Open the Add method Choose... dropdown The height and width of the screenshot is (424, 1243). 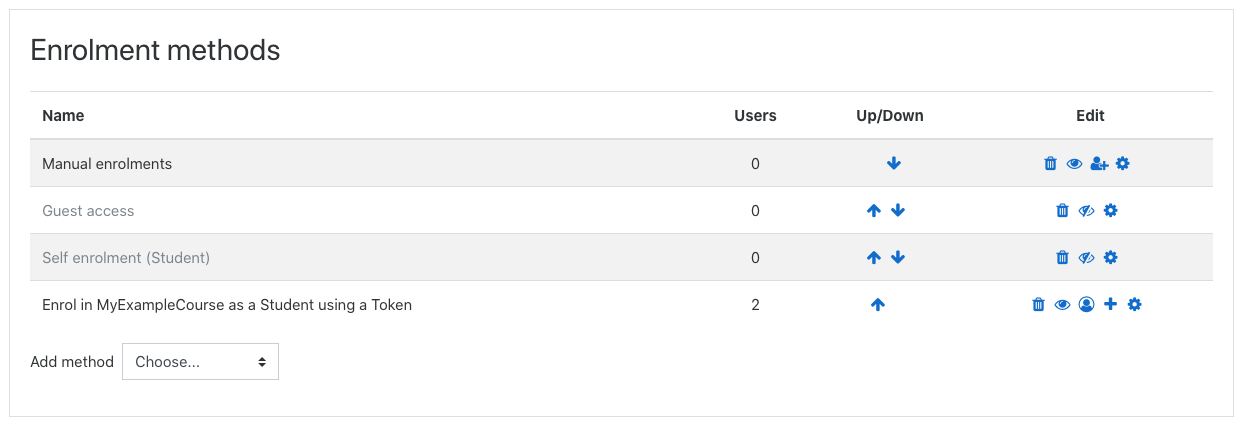[200, 362]
